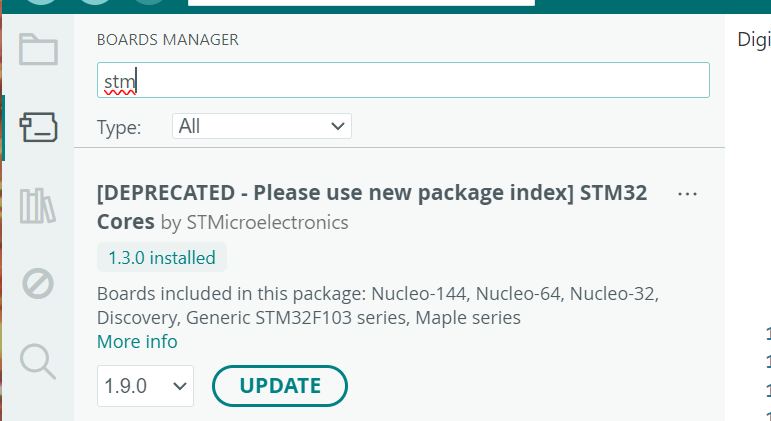Click the boards search field containing "stm"
This screenshot has height=421, width=771.
(x=403, y=80)
